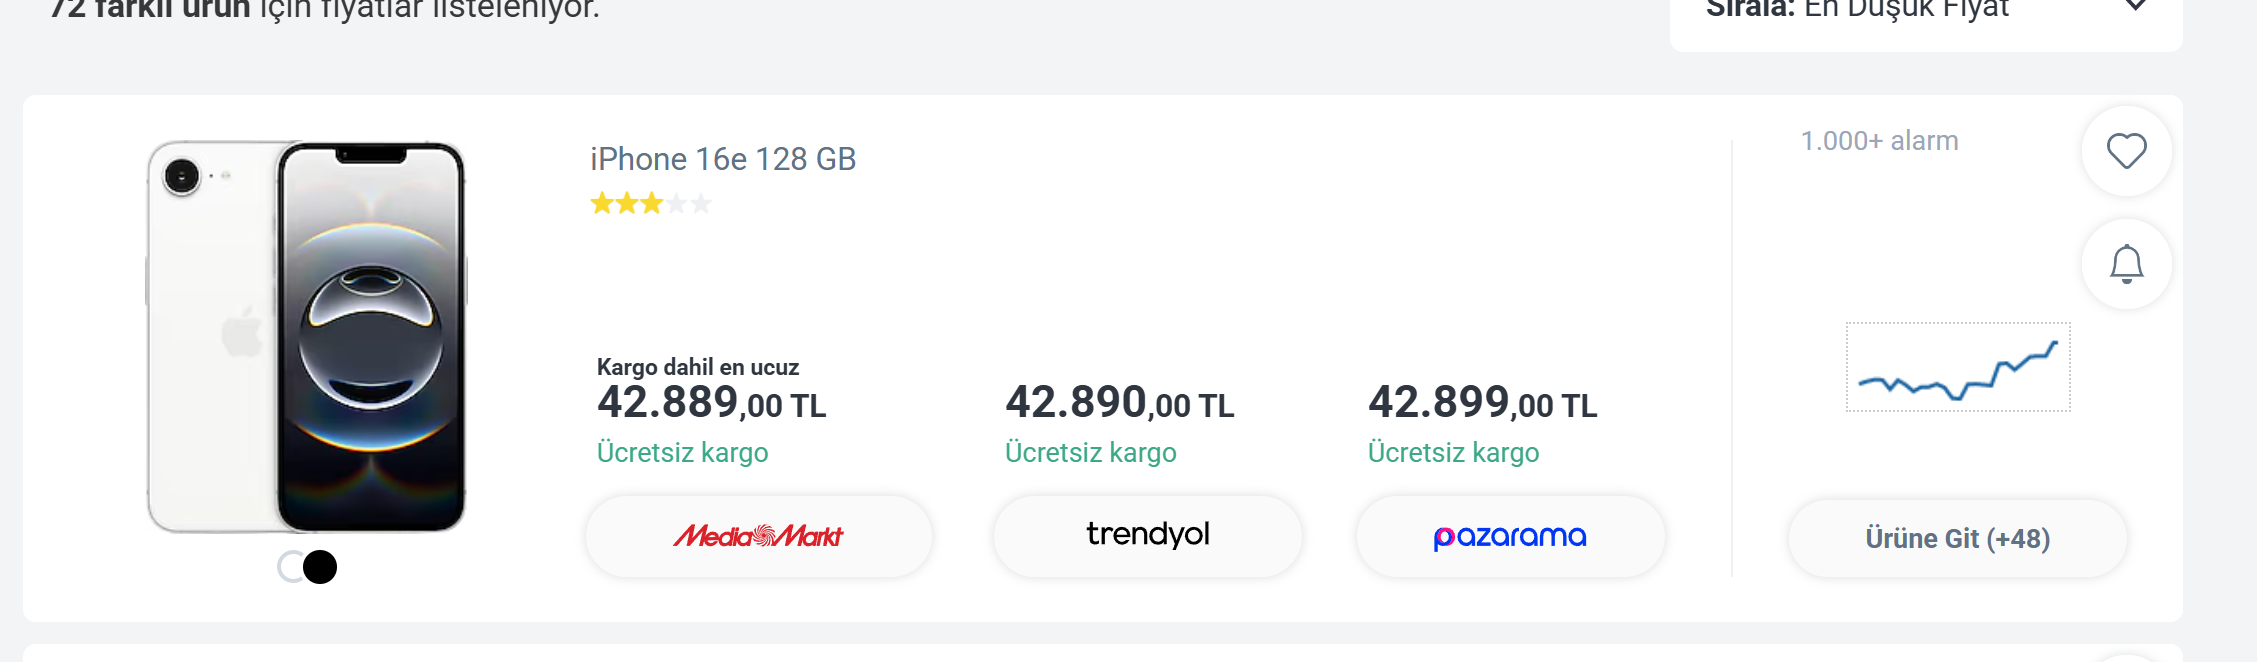This screenshot has width=2257, height=662.
Task: Select the 42.889,00 TL cheapest price
Action: [x=711, y=403]
